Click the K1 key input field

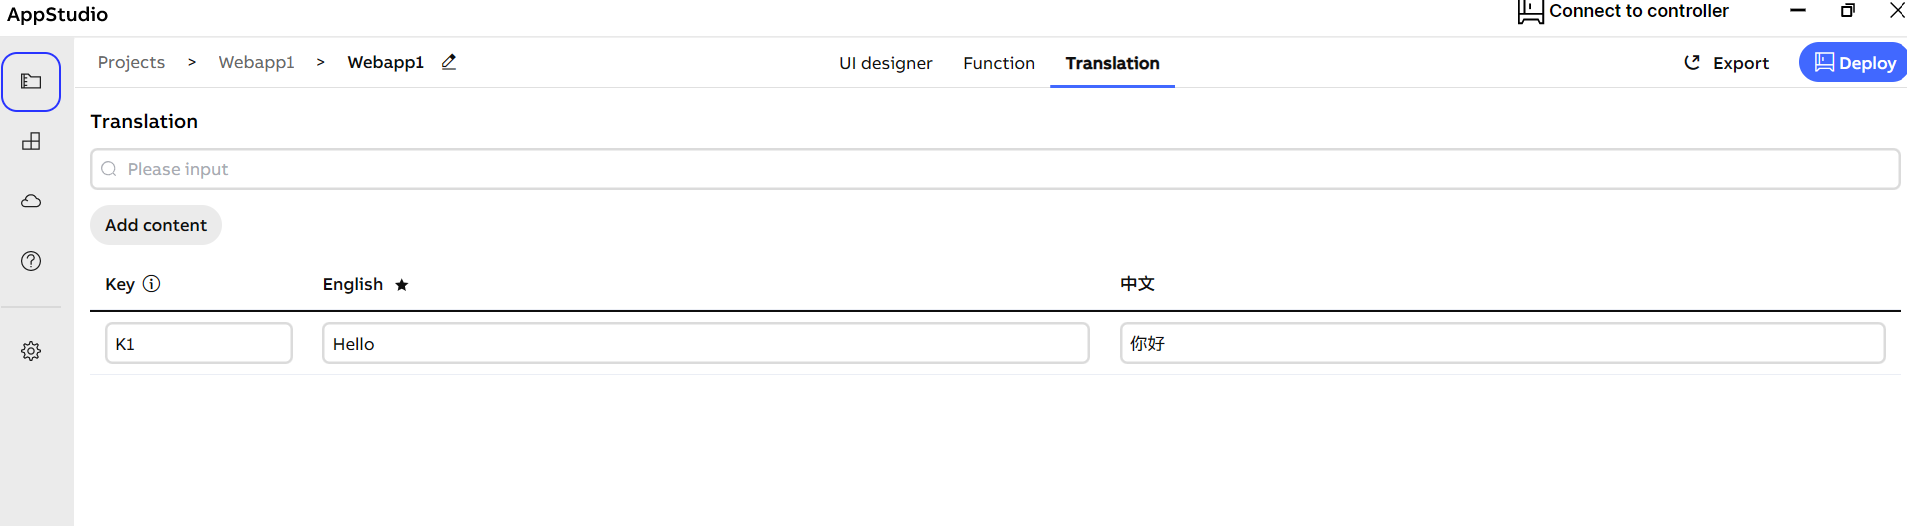click(x=199, y=343)
